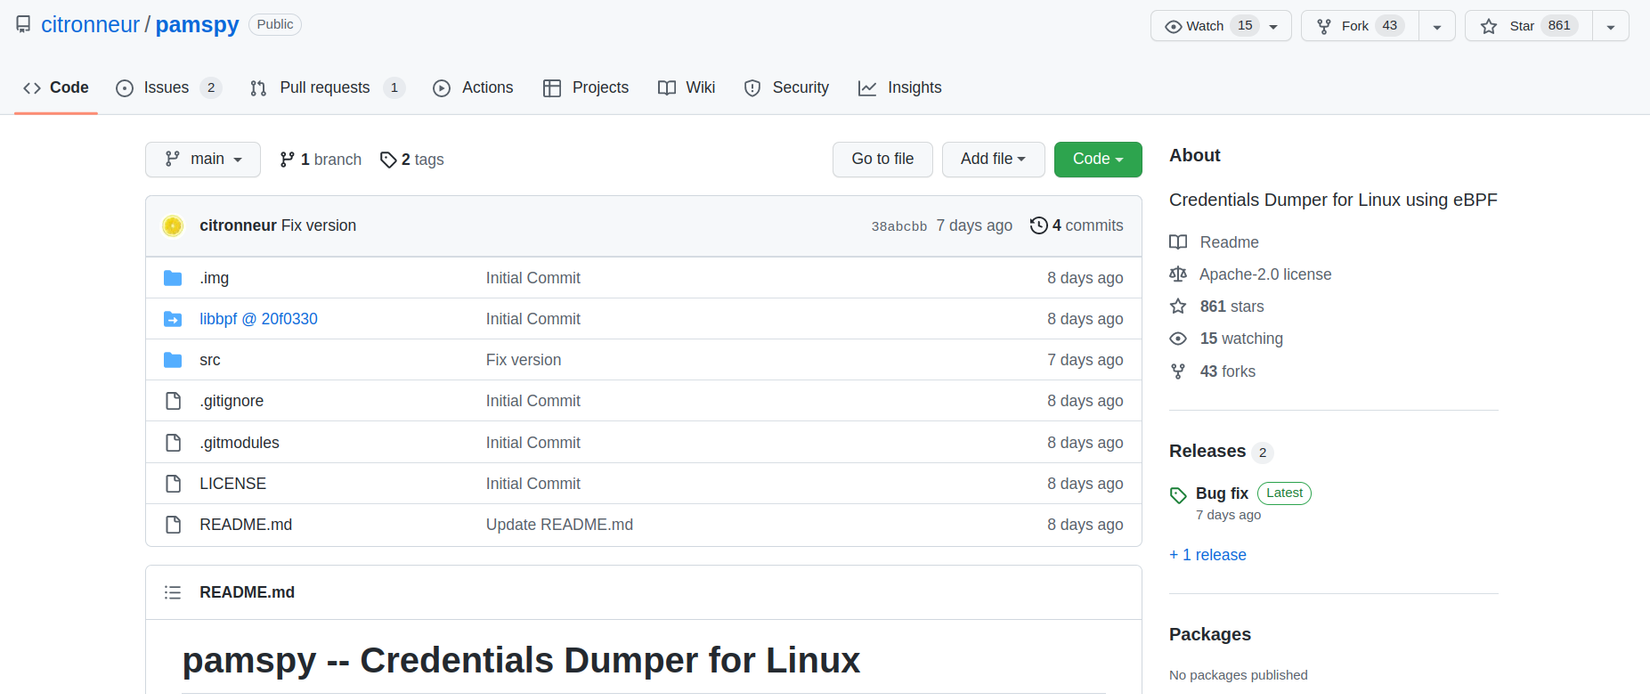Open the green Code dropdown
The height and width of the screenshot is (694, 1650).
pyautogui.click(x=1097, y=160)
